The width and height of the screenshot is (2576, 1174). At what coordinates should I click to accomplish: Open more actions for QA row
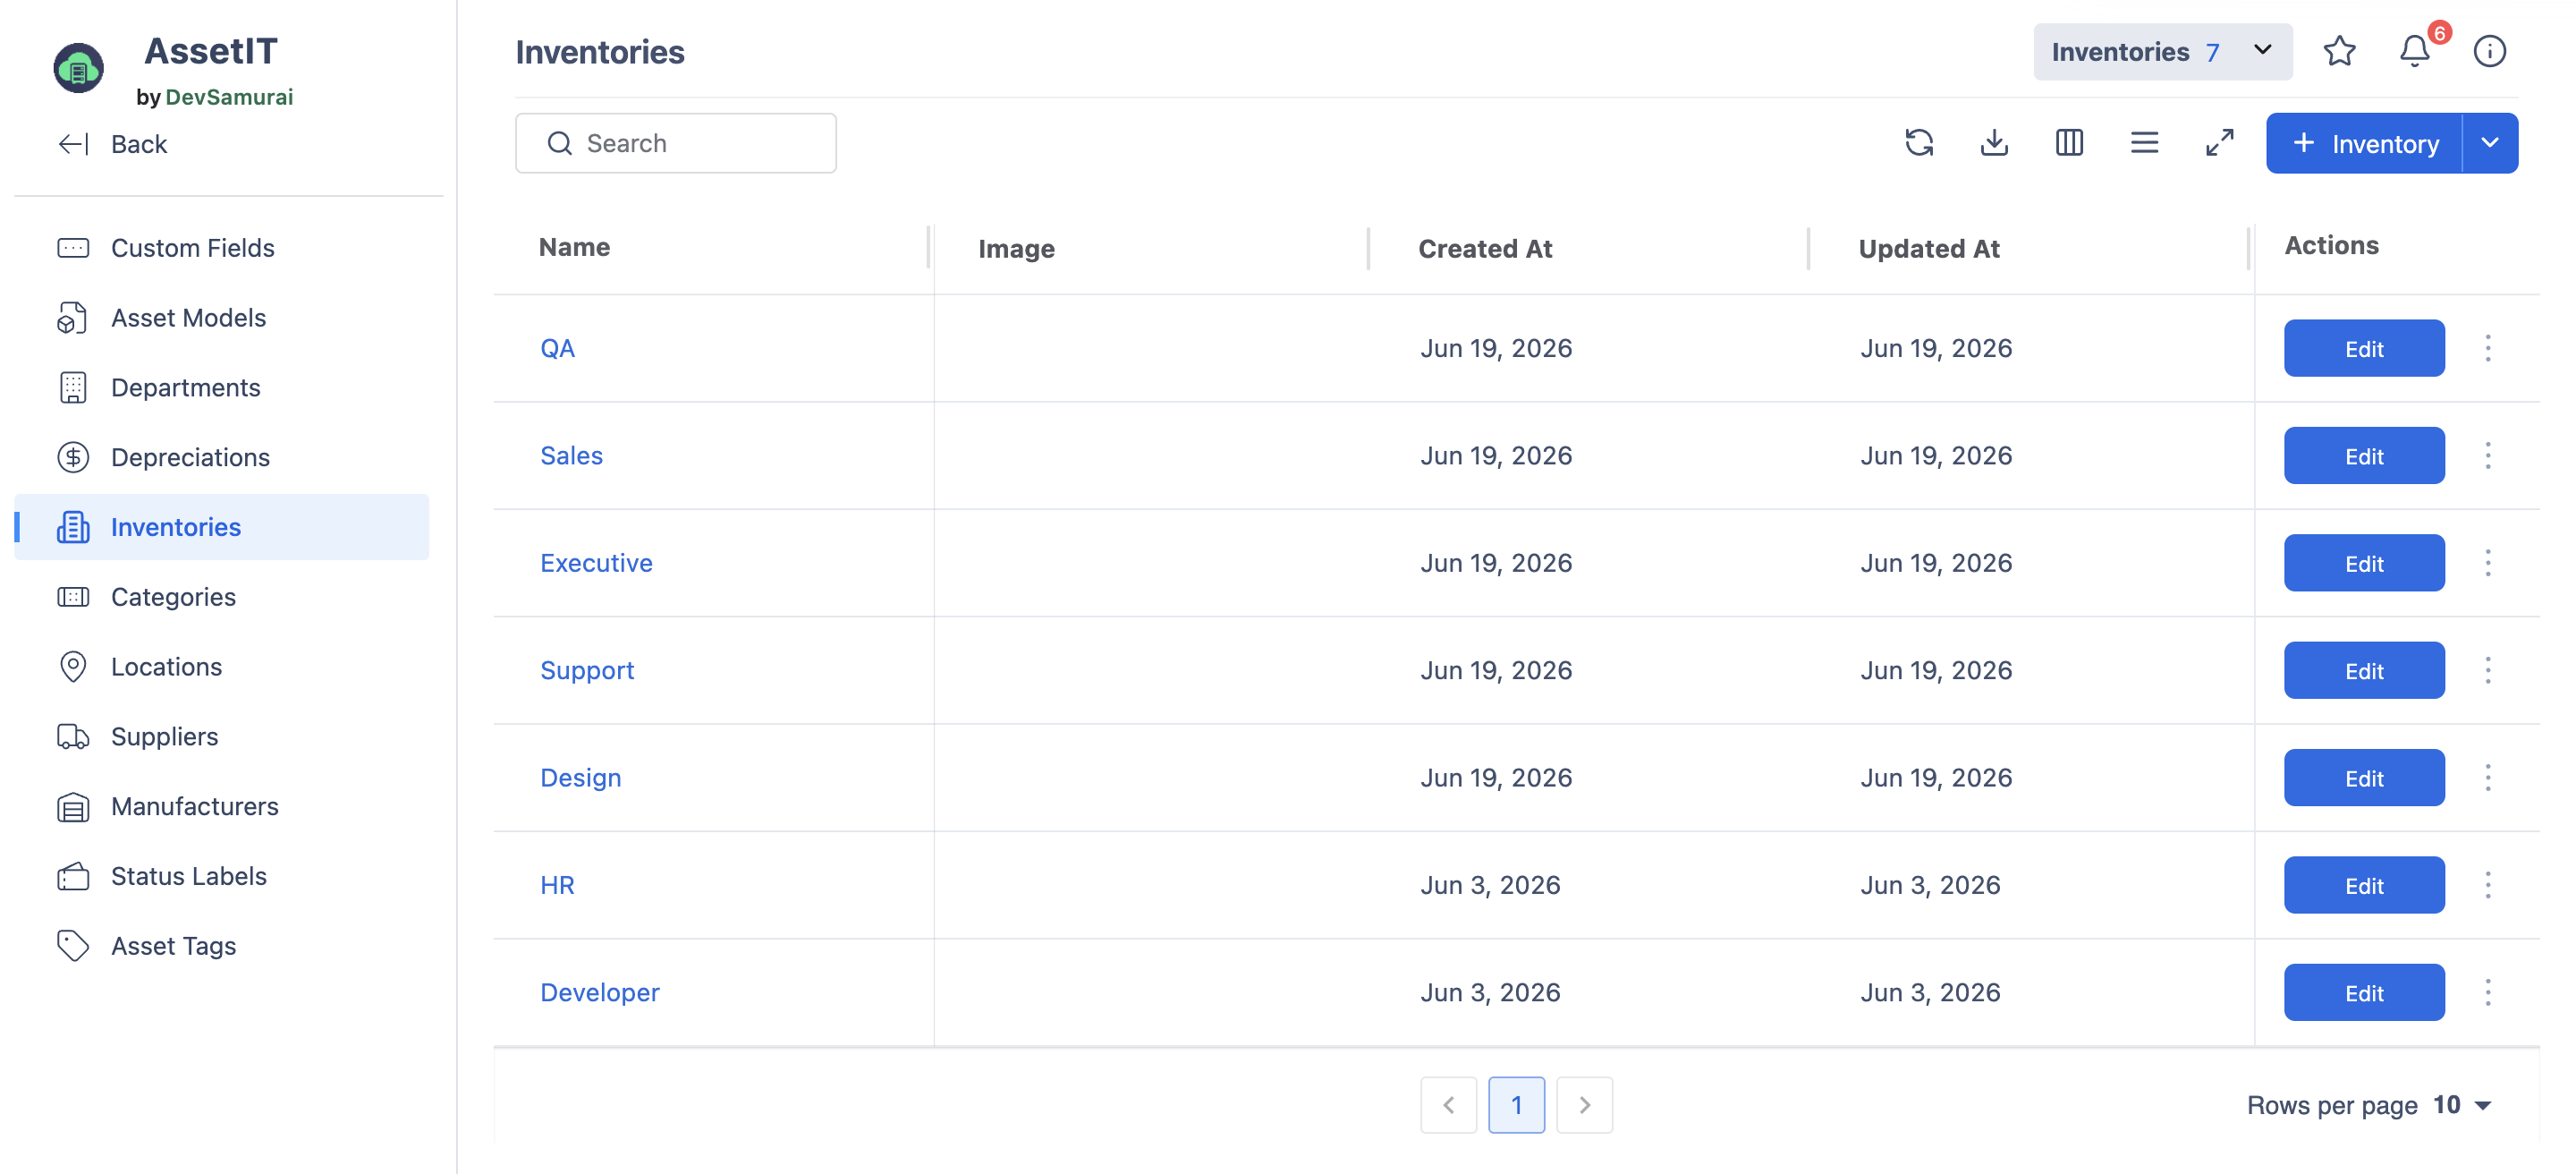[x=2488, y=348]
